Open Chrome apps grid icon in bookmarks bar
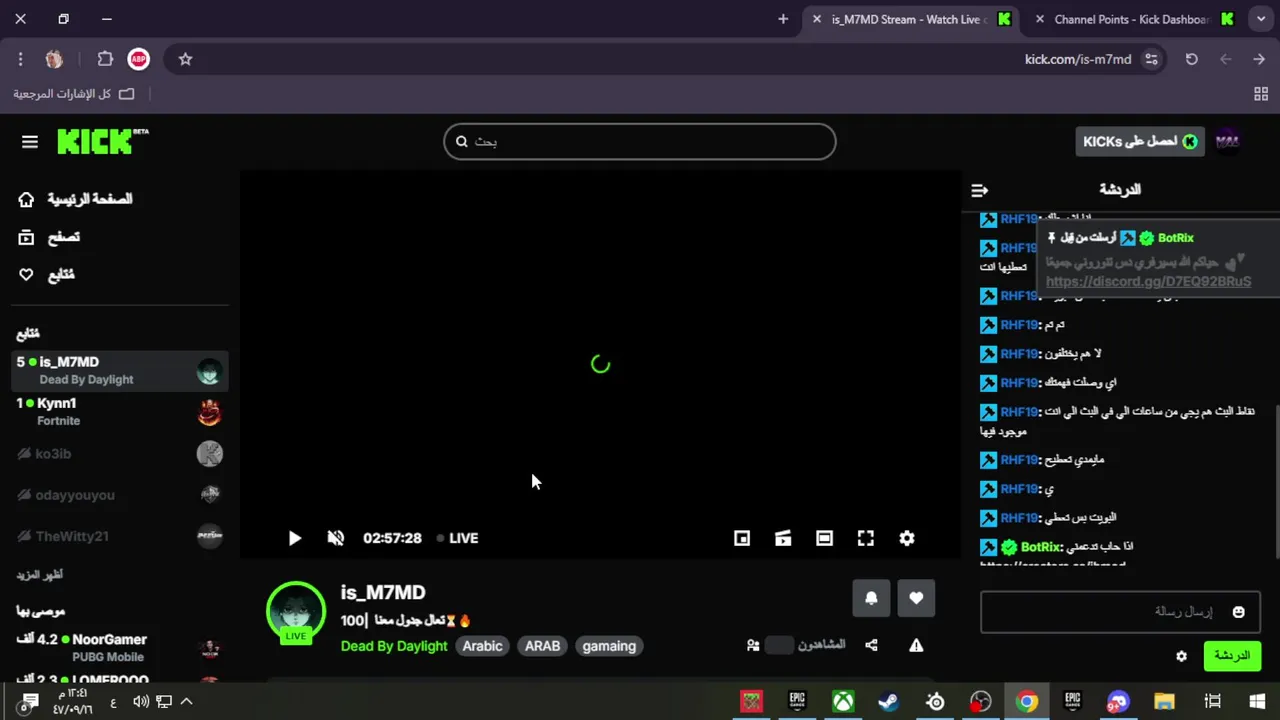1280x720 pixels. pos(1261,94)
